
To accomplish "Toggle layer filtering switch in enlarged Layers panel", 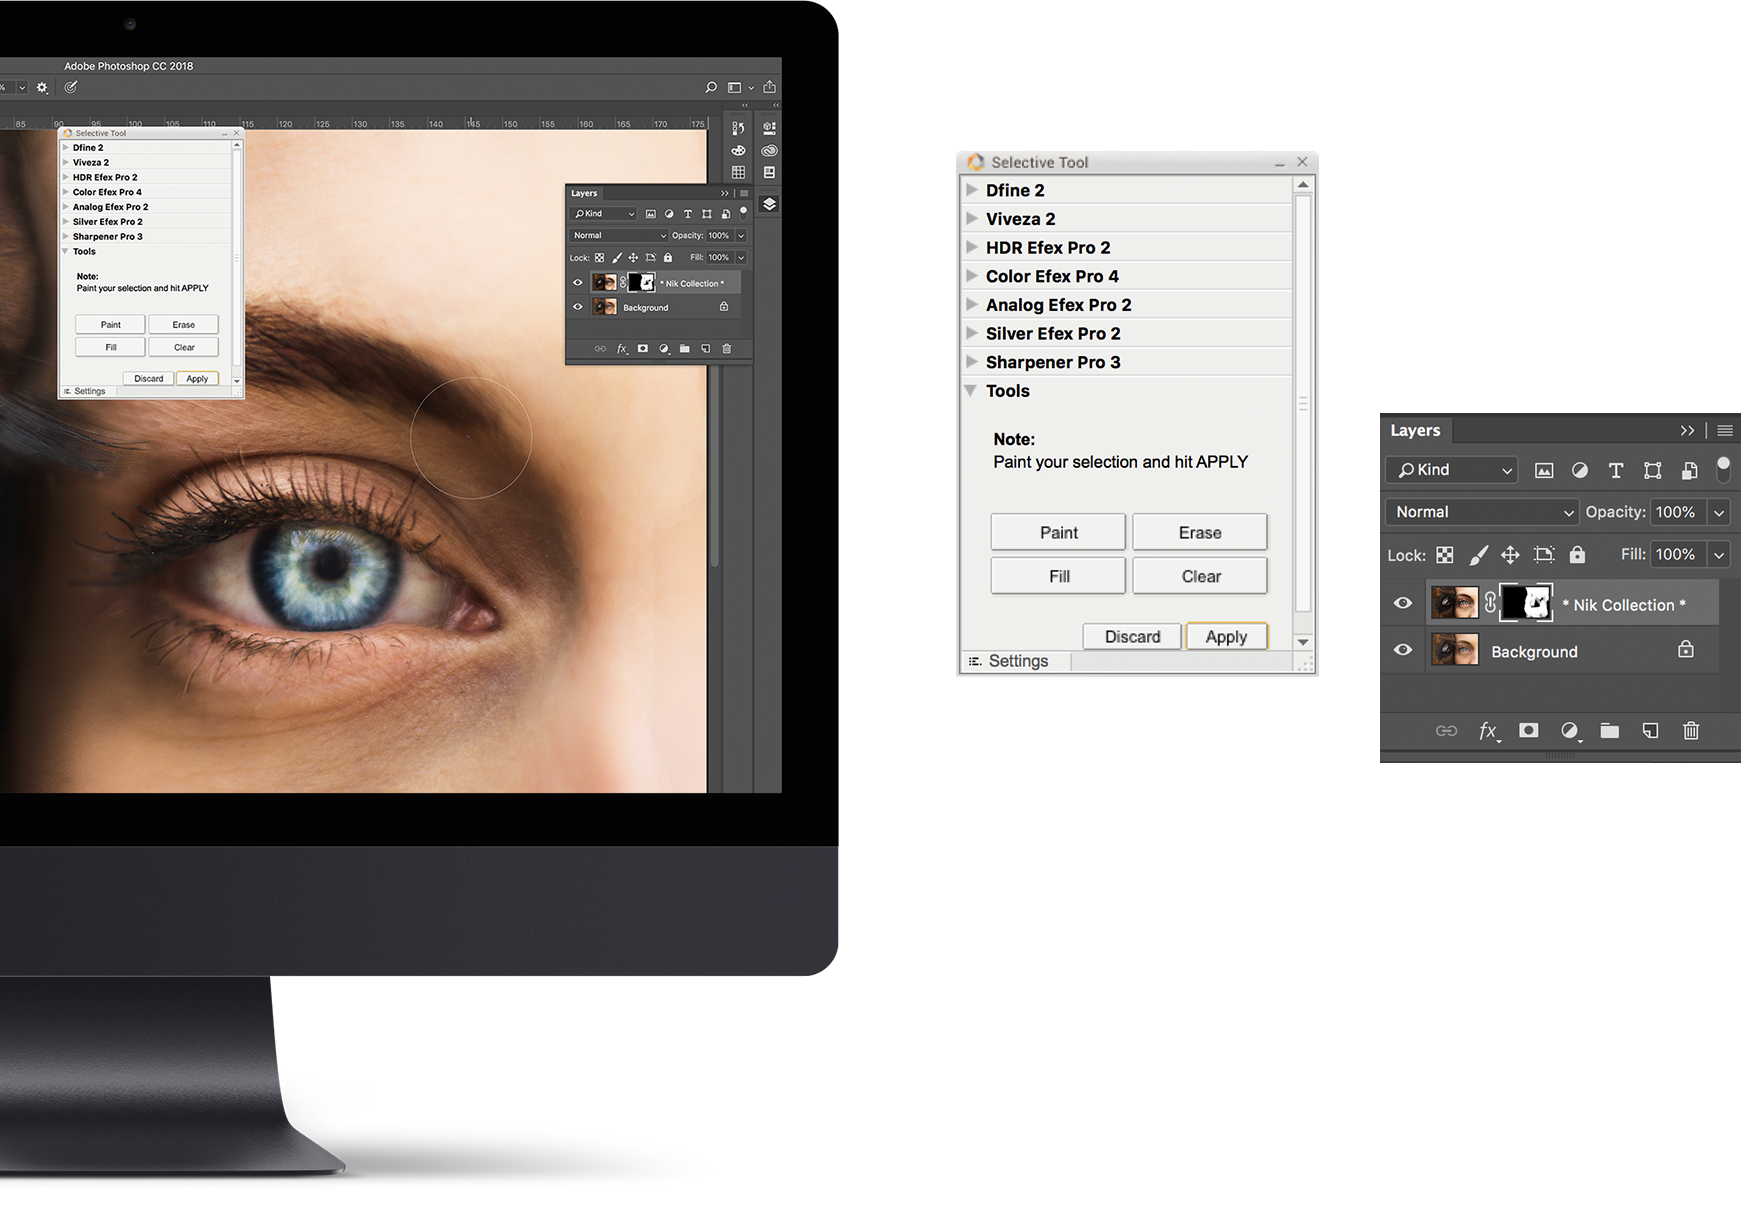I will [1723, 468].
